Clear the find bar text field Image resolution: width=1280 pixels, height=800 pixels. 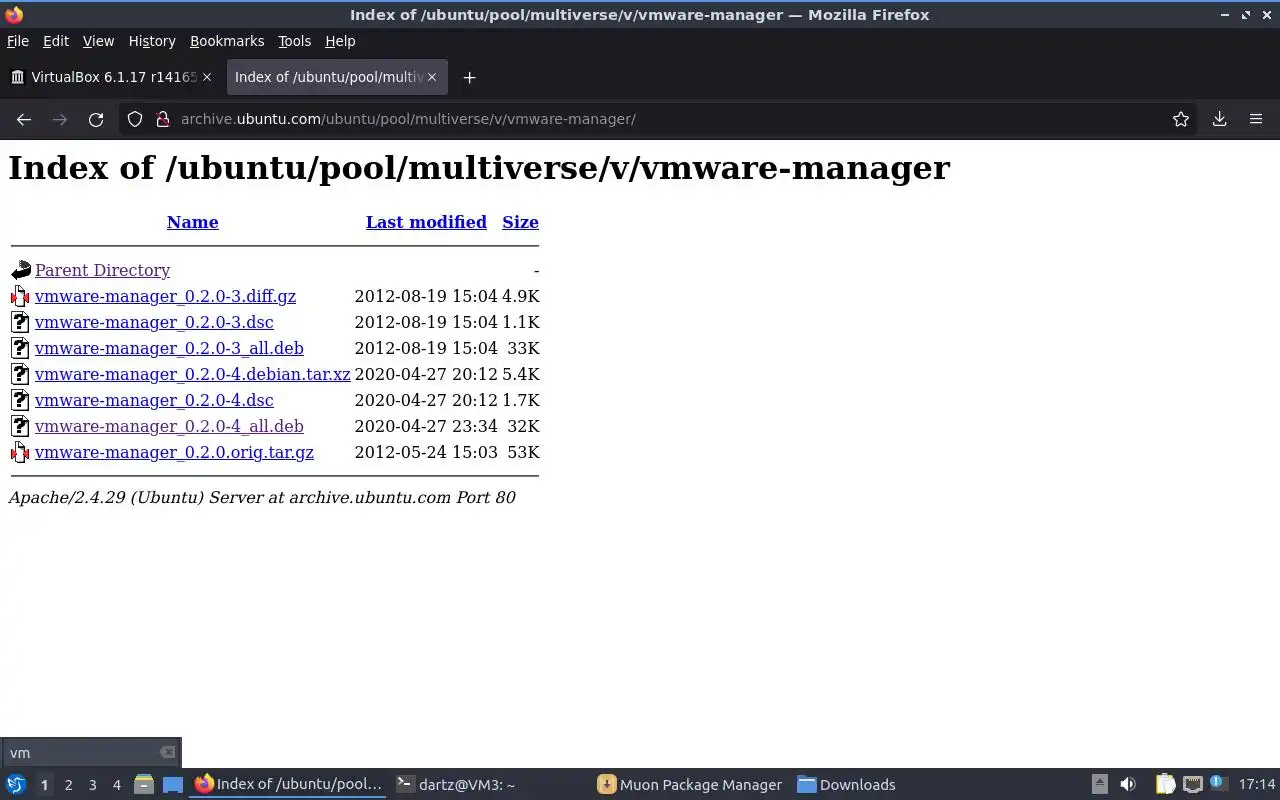tap(167, 752)
